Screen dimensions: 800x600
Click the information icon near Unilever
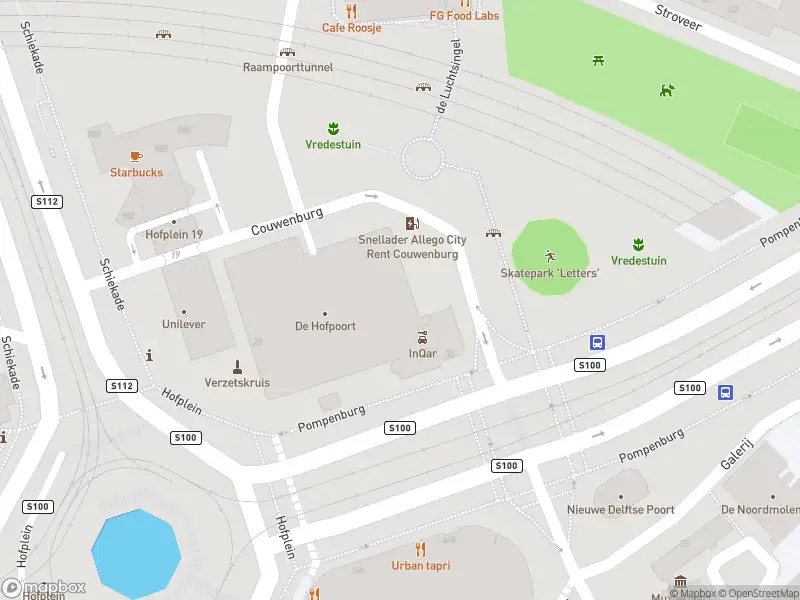[149, 355]
